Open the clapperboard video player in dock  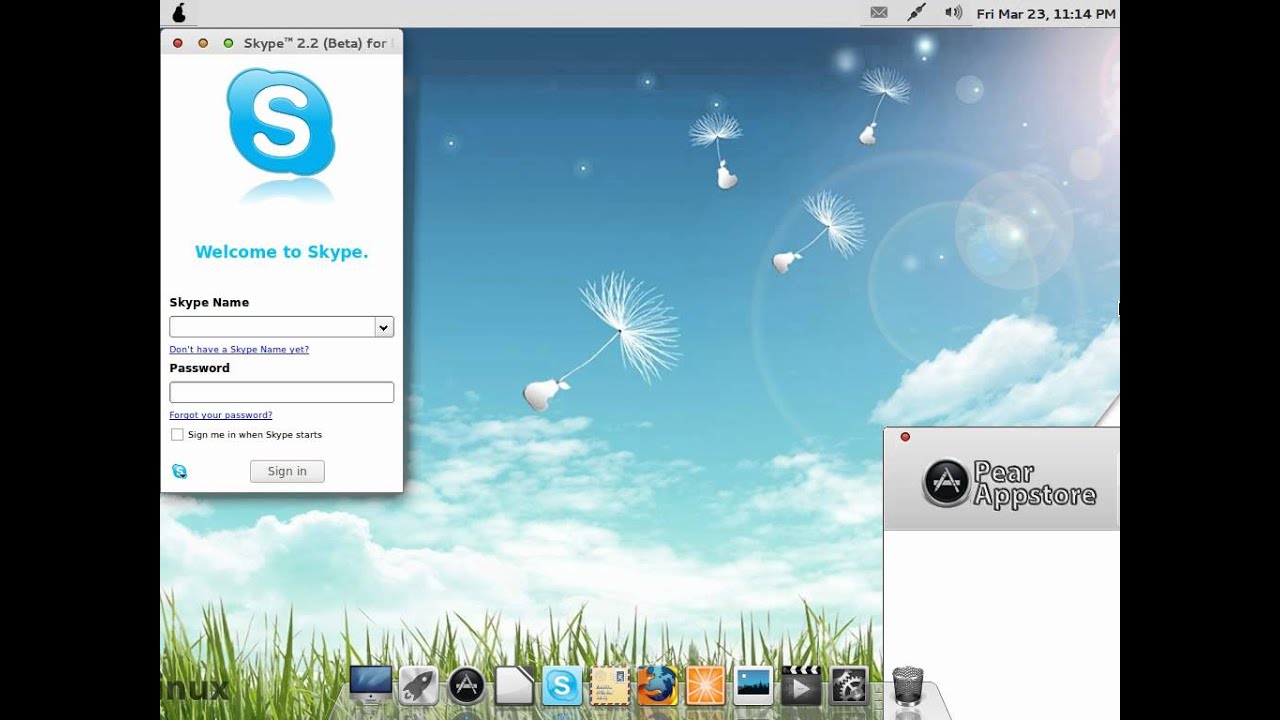[x=800, y=686]
